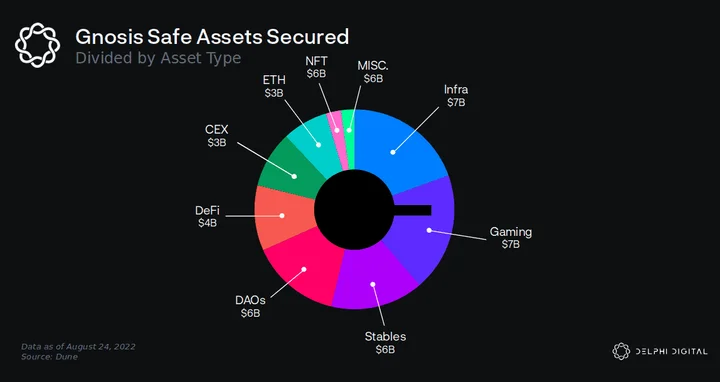Click the Gaming $7B label
This screenshot has width=720, height=382.
511,237
